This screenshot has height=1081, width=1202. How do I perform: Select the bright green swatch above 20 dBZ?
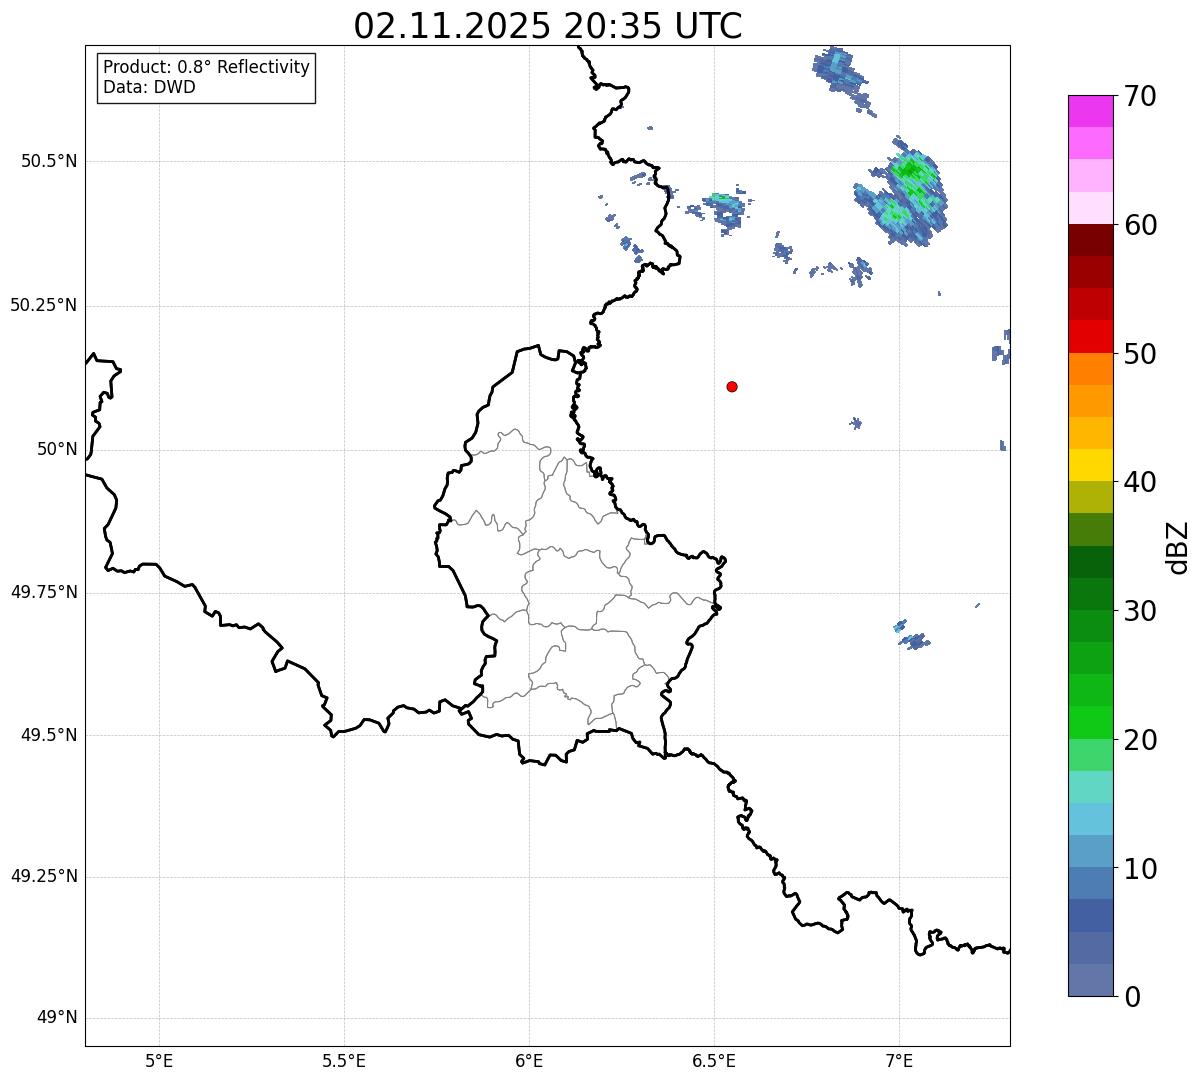click(1090, 722)
